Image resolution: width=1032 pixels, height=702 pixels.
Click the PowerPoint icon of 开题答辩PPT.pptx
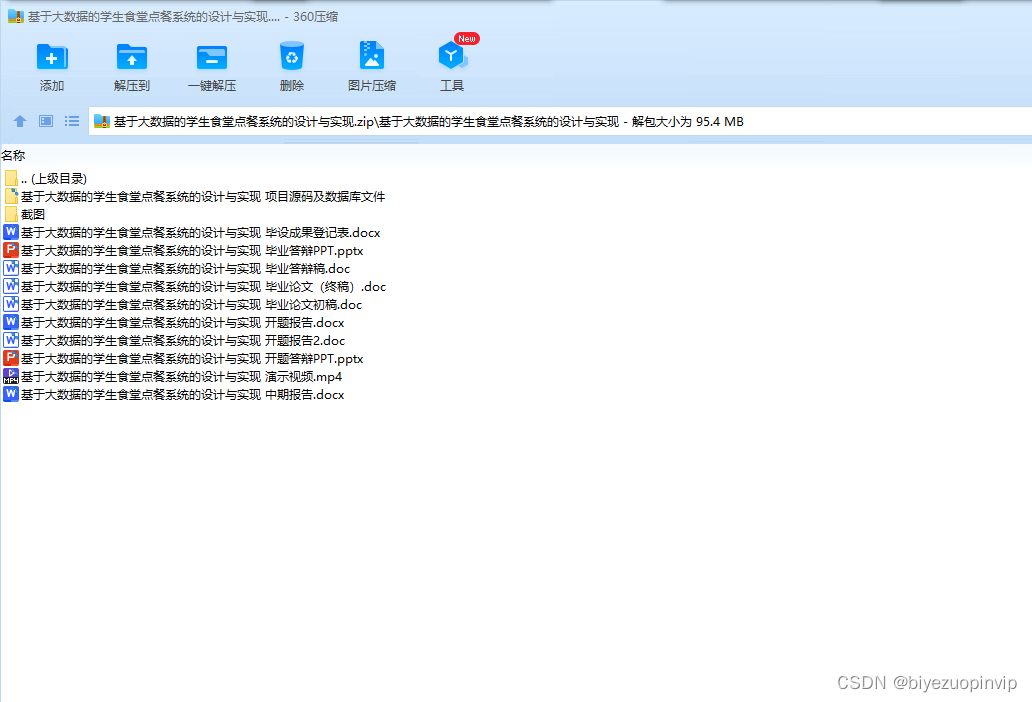click(x=11, y=358)
